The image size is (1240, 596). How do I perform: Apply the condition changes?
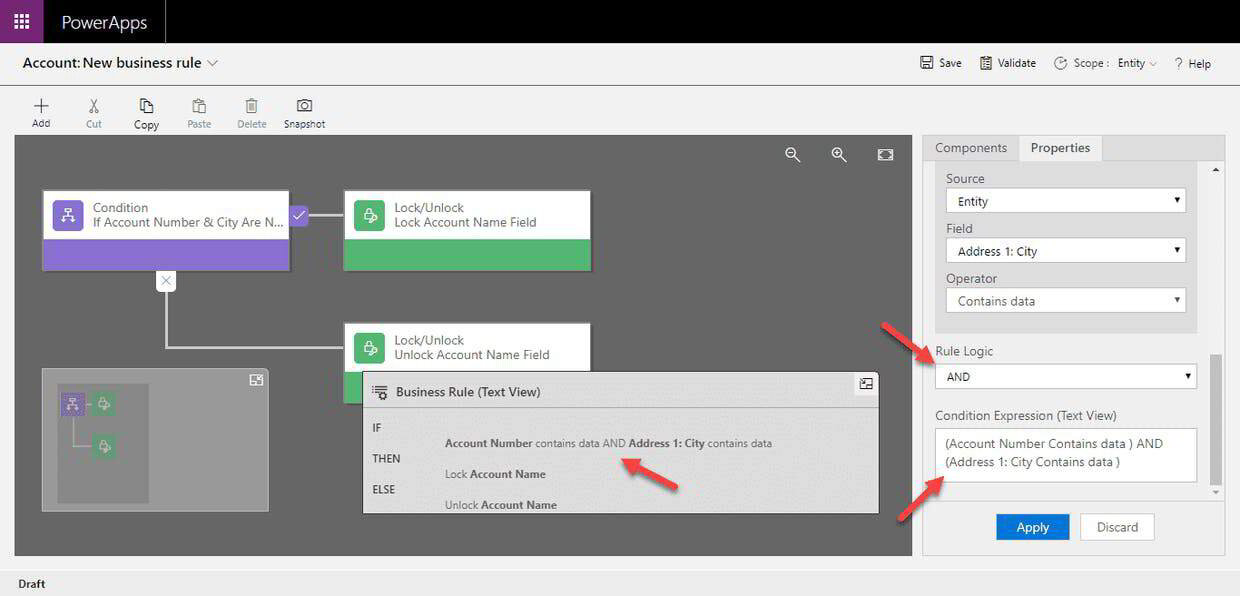1032,527
